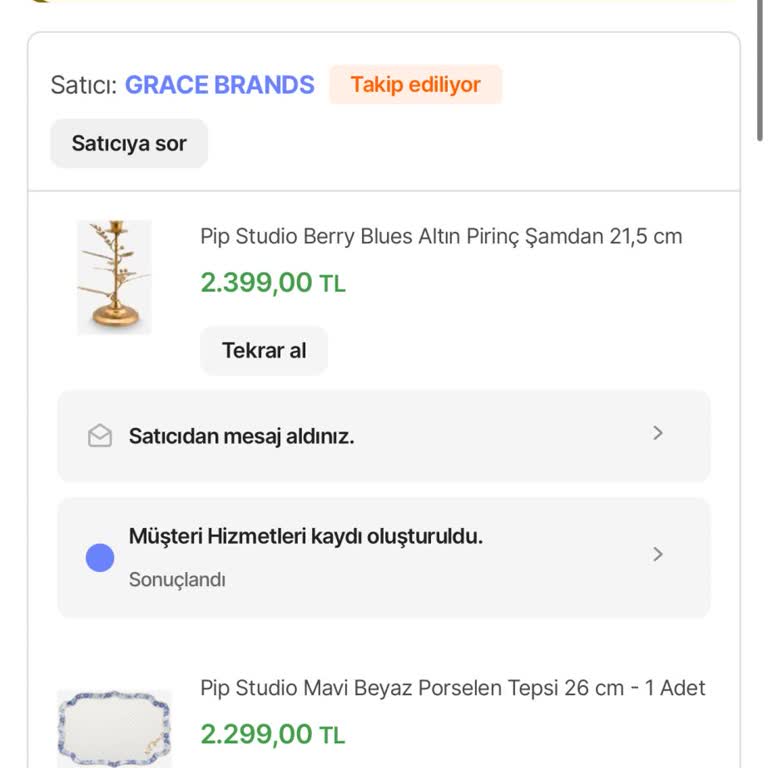This screenshot has height=768, width=768.
Task: Open the envelope icon for seller message
Action: pyautogui.click(x=100, y=436)
